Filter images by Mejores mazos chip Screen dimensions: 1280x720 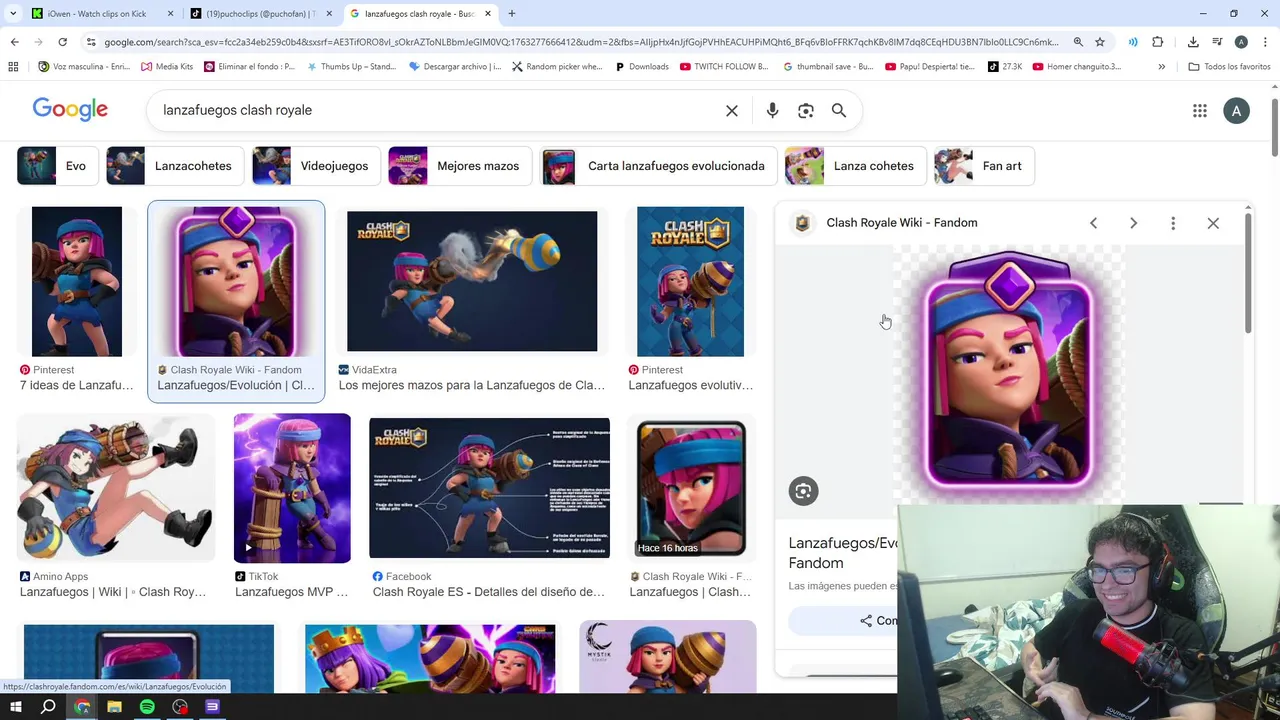460,166
